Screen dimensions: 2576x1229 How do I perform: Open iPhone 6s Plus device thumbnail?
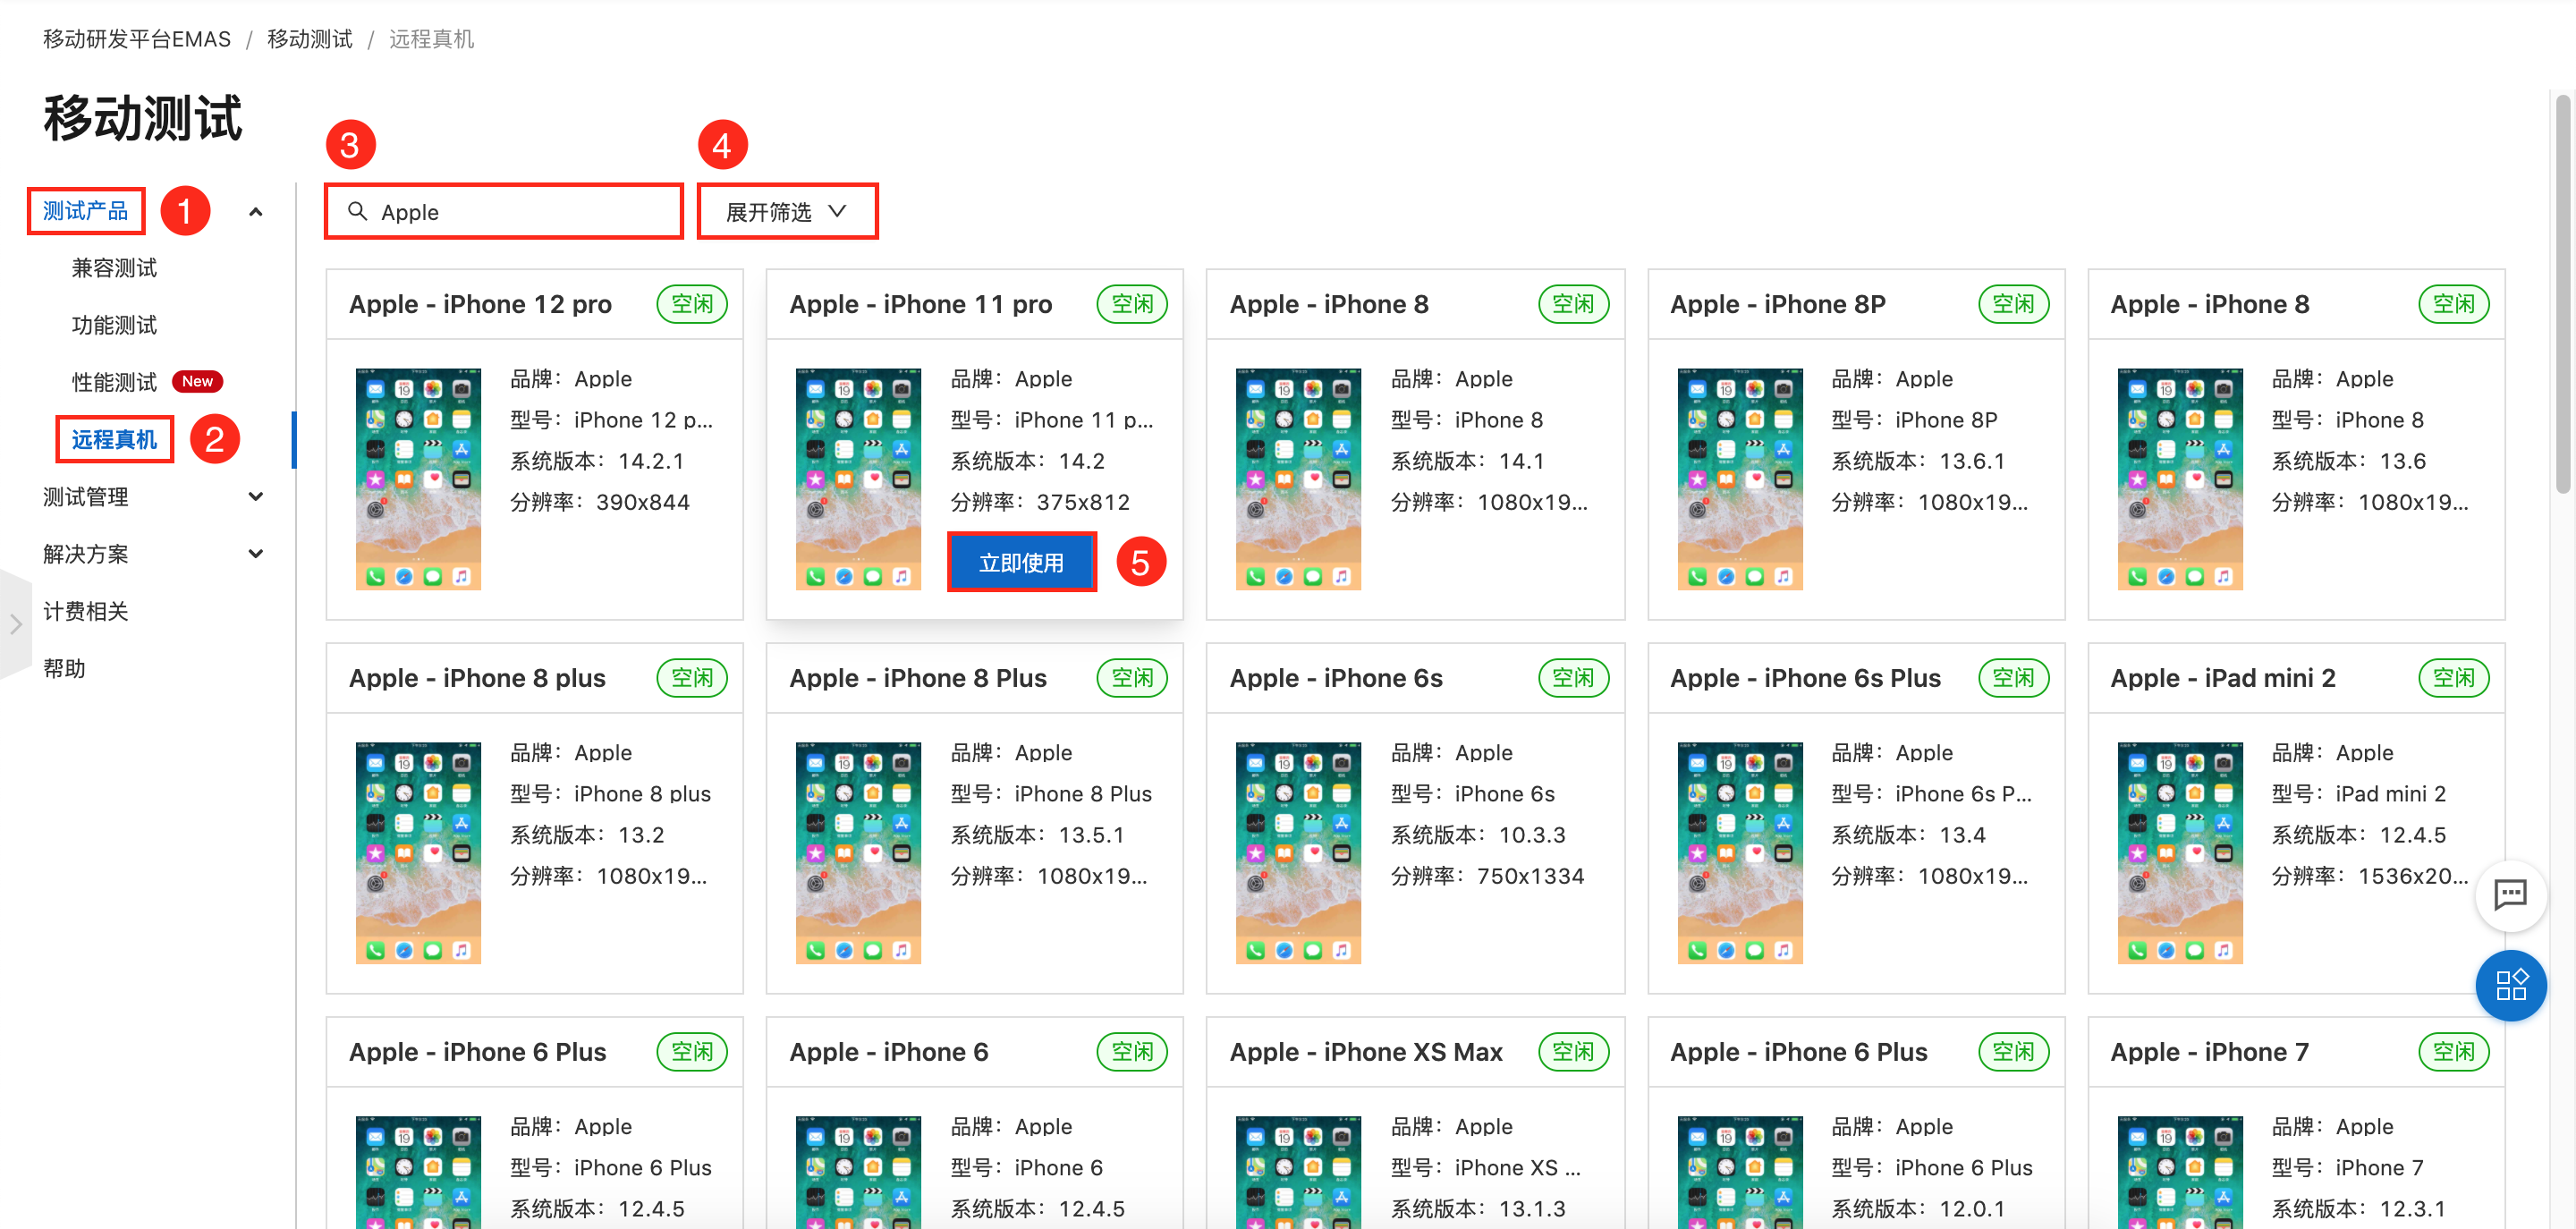[1740, 853]
